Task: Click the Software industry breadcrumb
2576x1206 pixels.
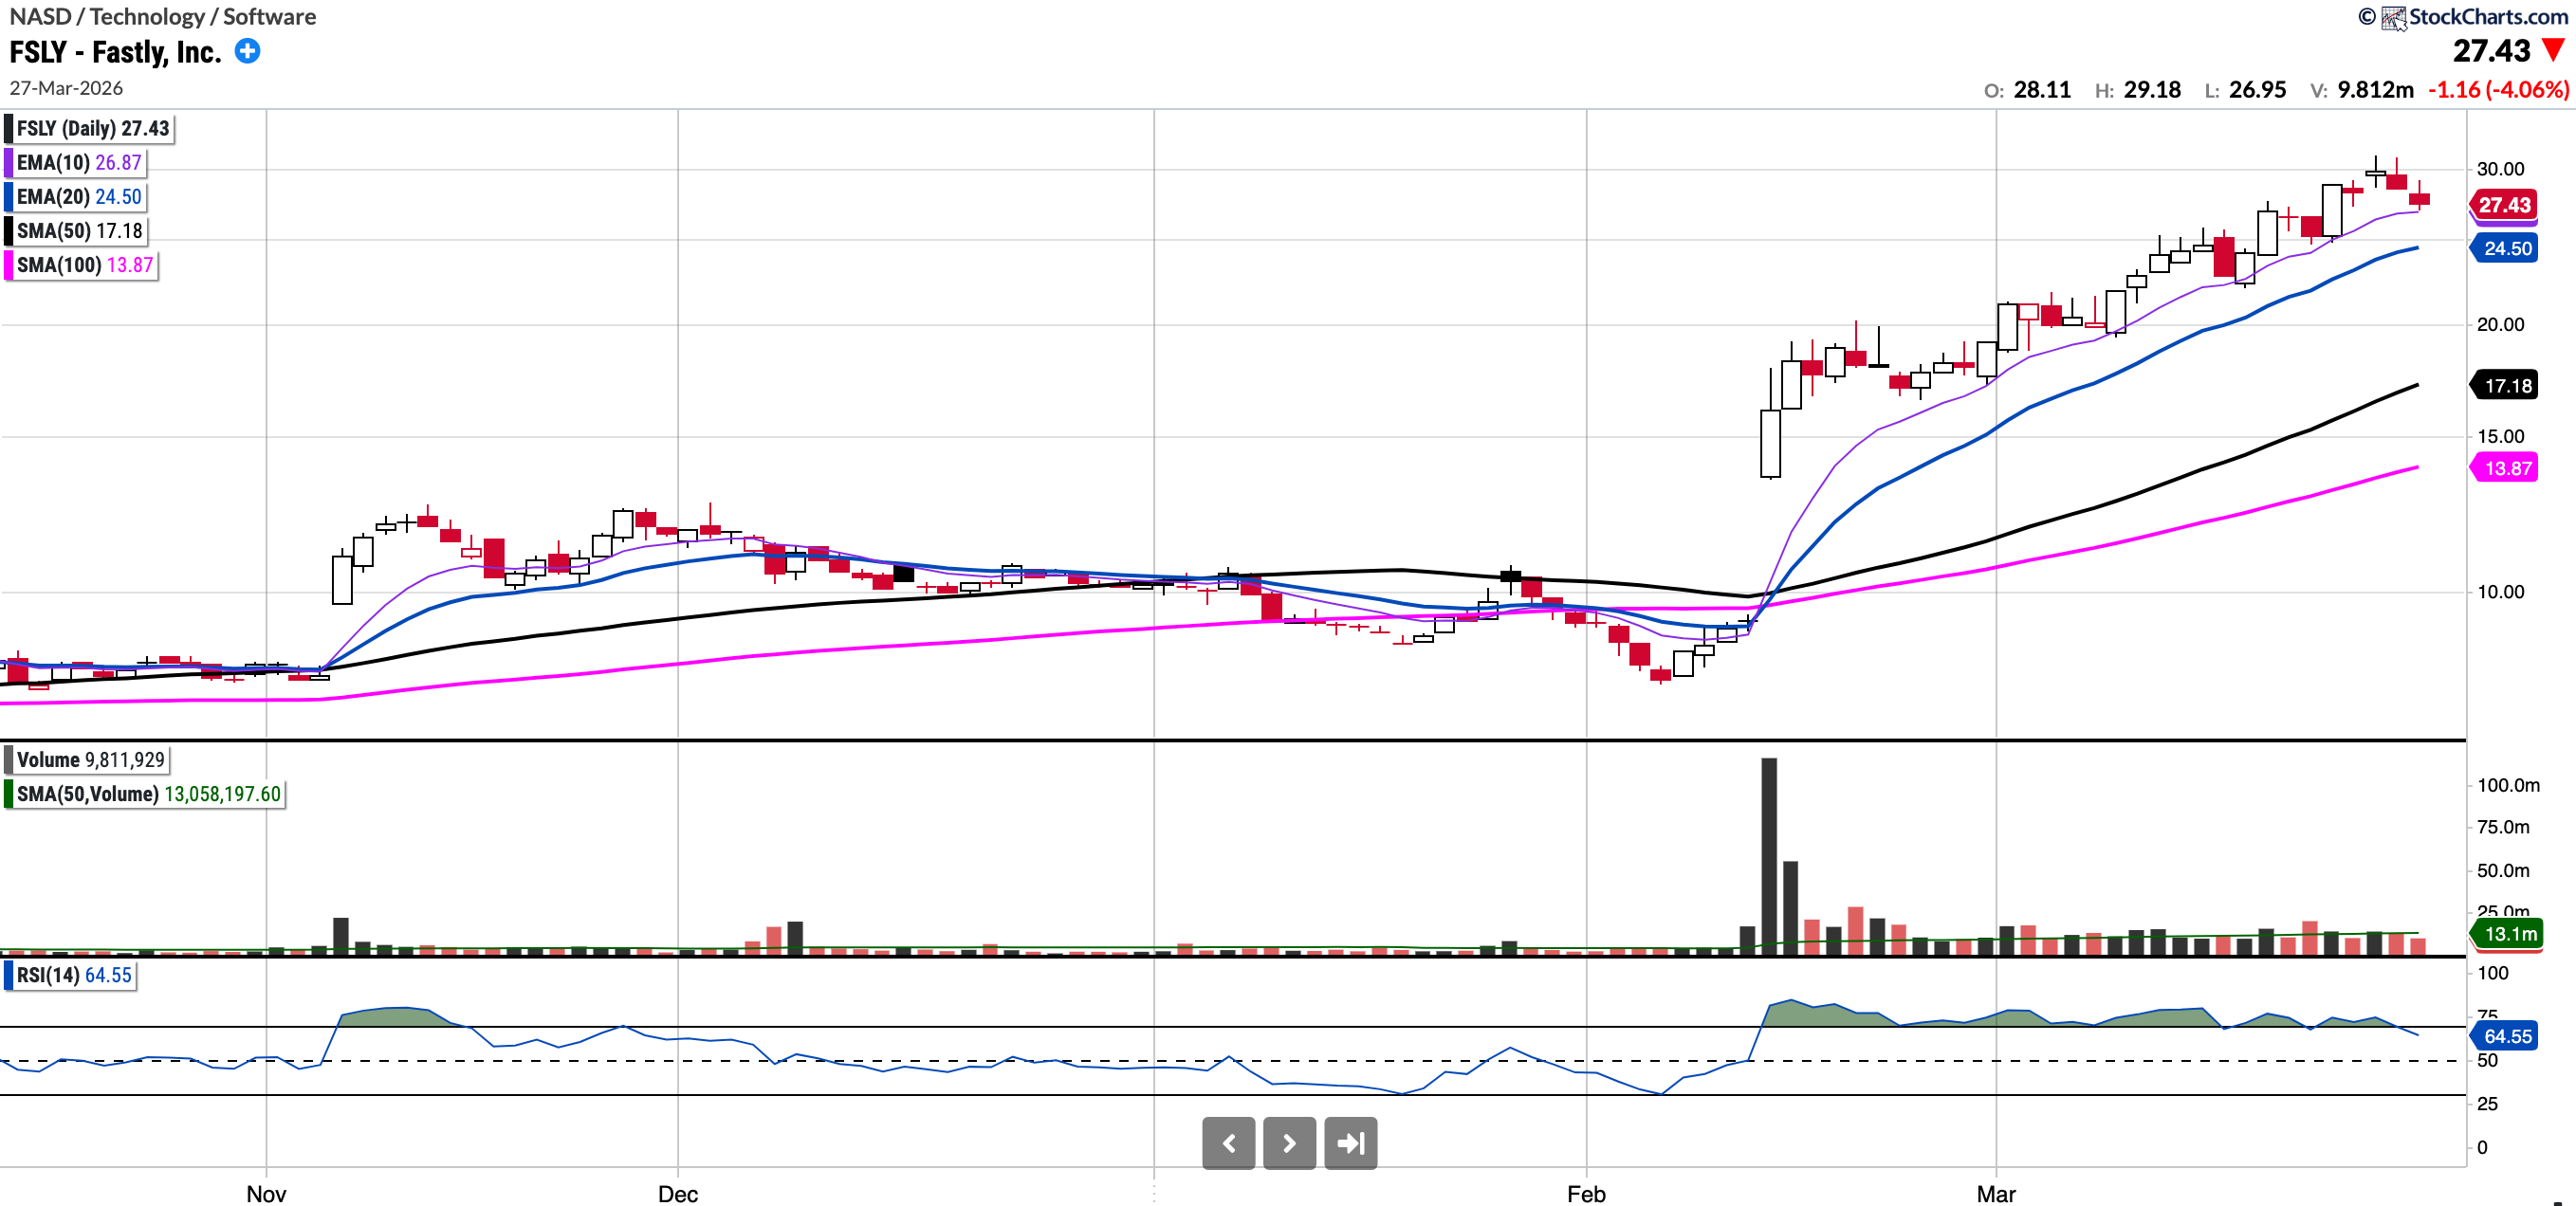Action: (269, 17)
